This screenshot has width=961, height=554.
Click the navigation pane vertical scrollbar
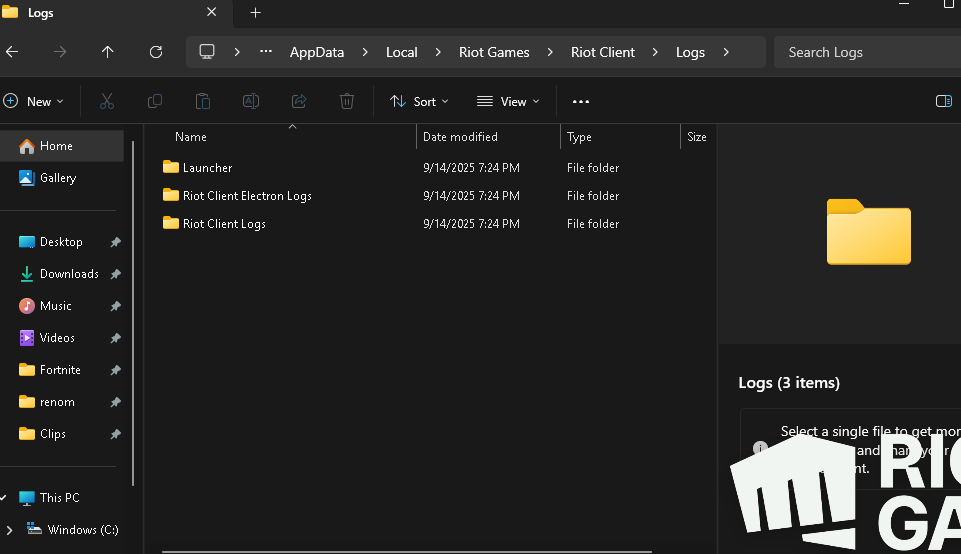[133, 313]
